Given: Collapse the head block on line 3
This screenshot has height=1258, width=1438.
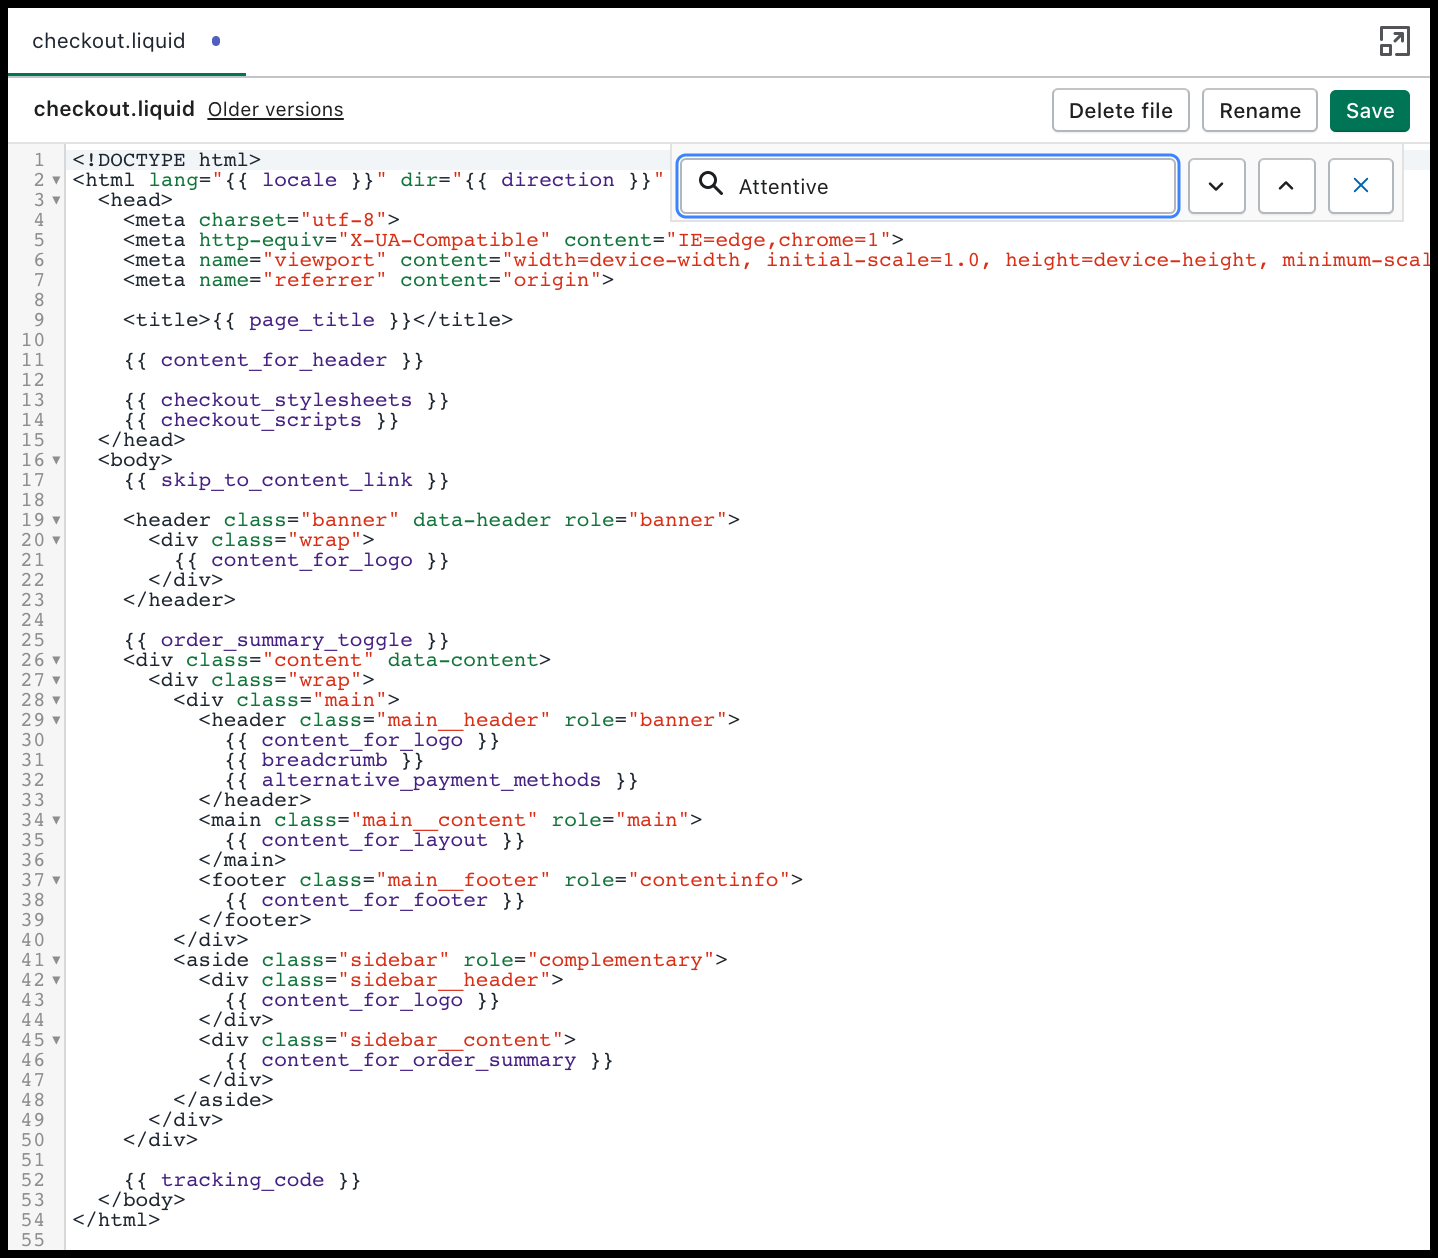Looking at the screenshot, I should (x=56, y=200).
